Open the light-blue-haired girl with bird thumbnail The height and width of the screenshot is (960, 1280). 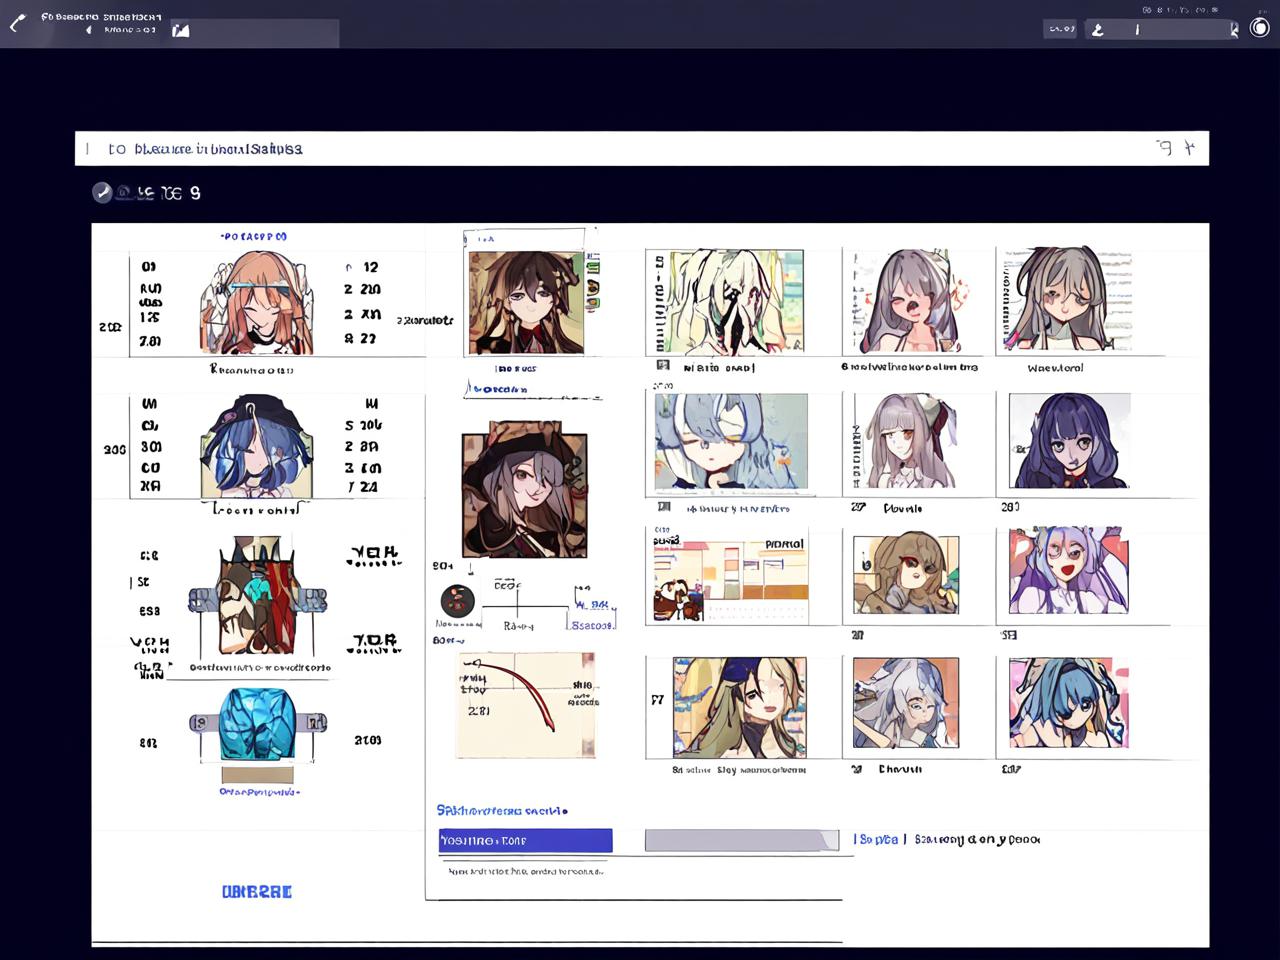731,441
